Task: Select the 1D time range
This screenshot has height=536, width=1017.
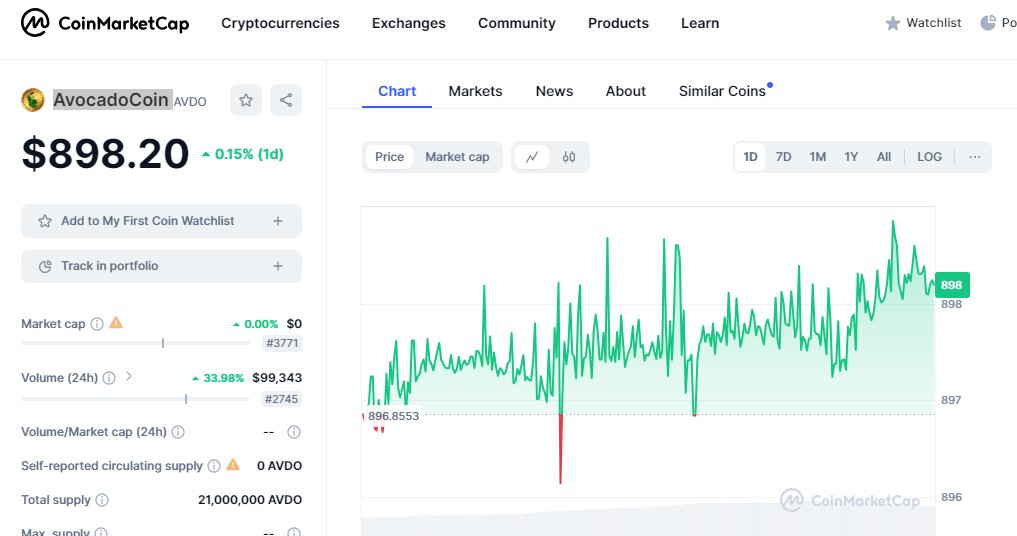Action: coord(750,157)
